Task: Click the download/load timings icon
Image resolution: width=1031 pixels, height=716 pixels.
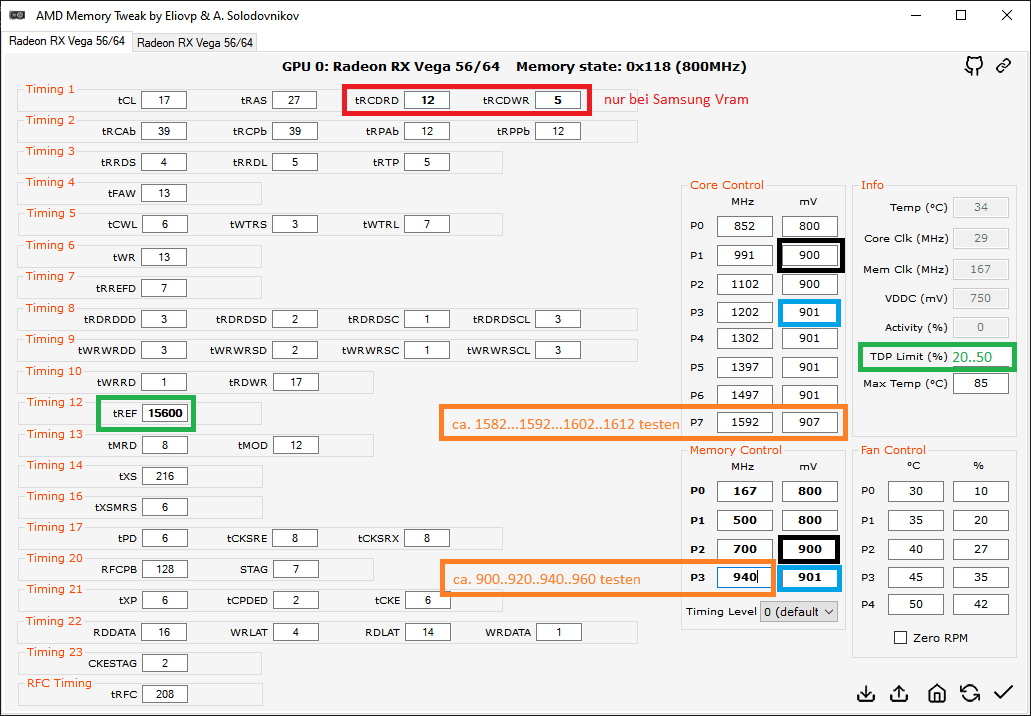Action: [867, 693]
